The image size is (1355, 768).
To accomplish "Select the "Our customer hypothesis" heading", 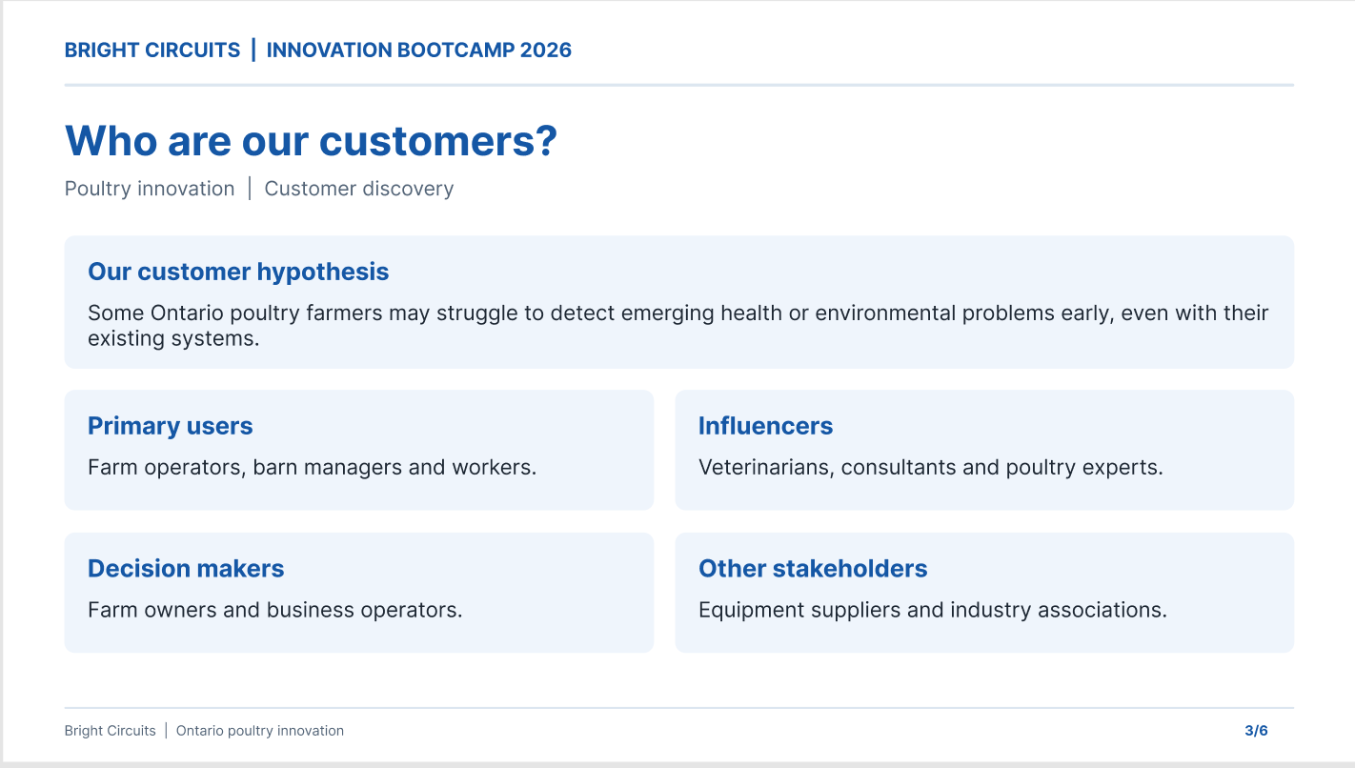I will [x=238, y=272].
